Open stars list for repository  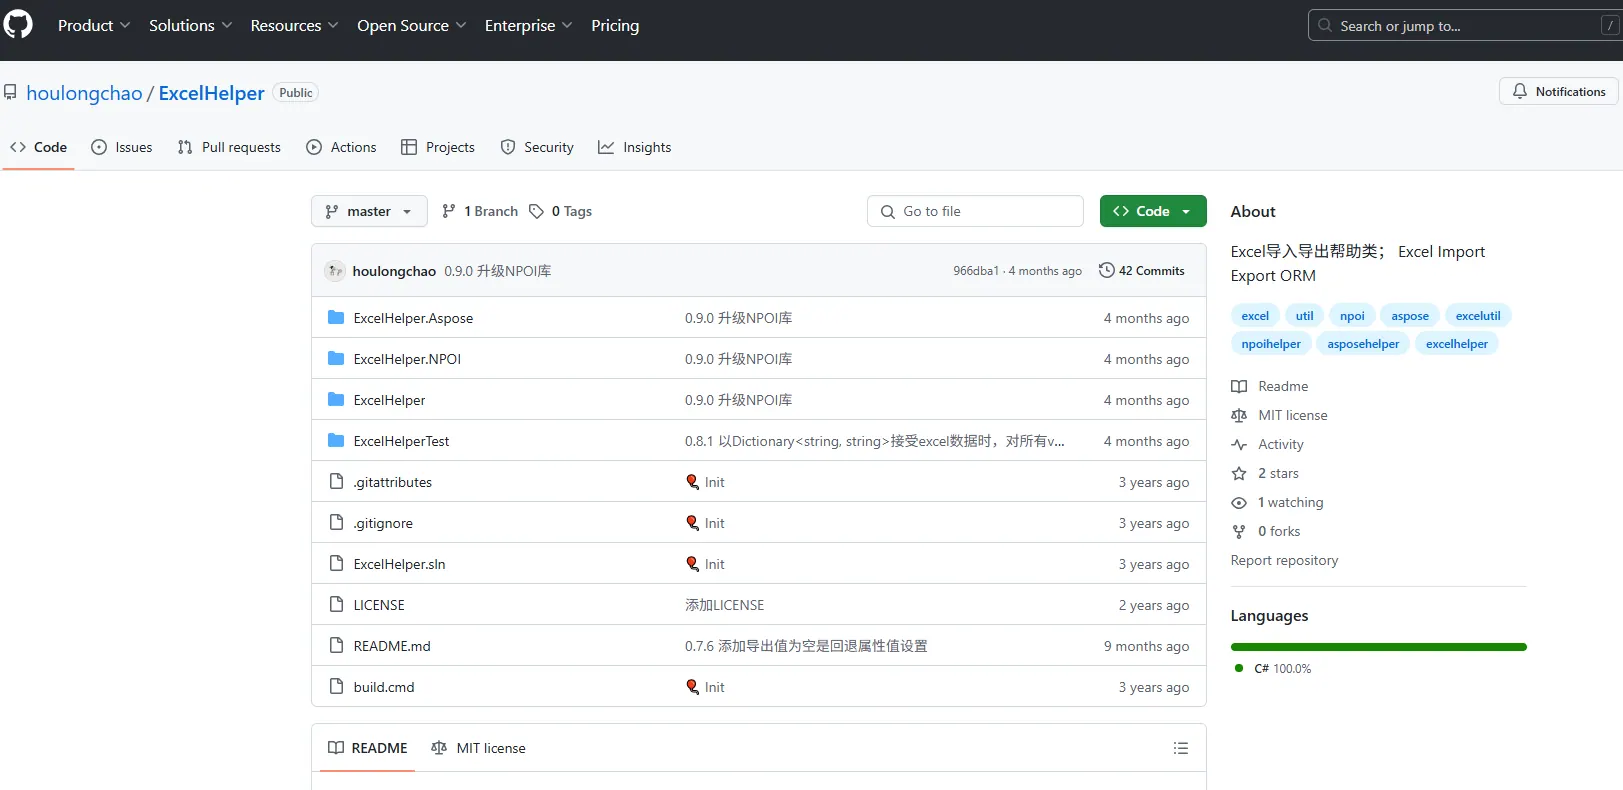1277,473
